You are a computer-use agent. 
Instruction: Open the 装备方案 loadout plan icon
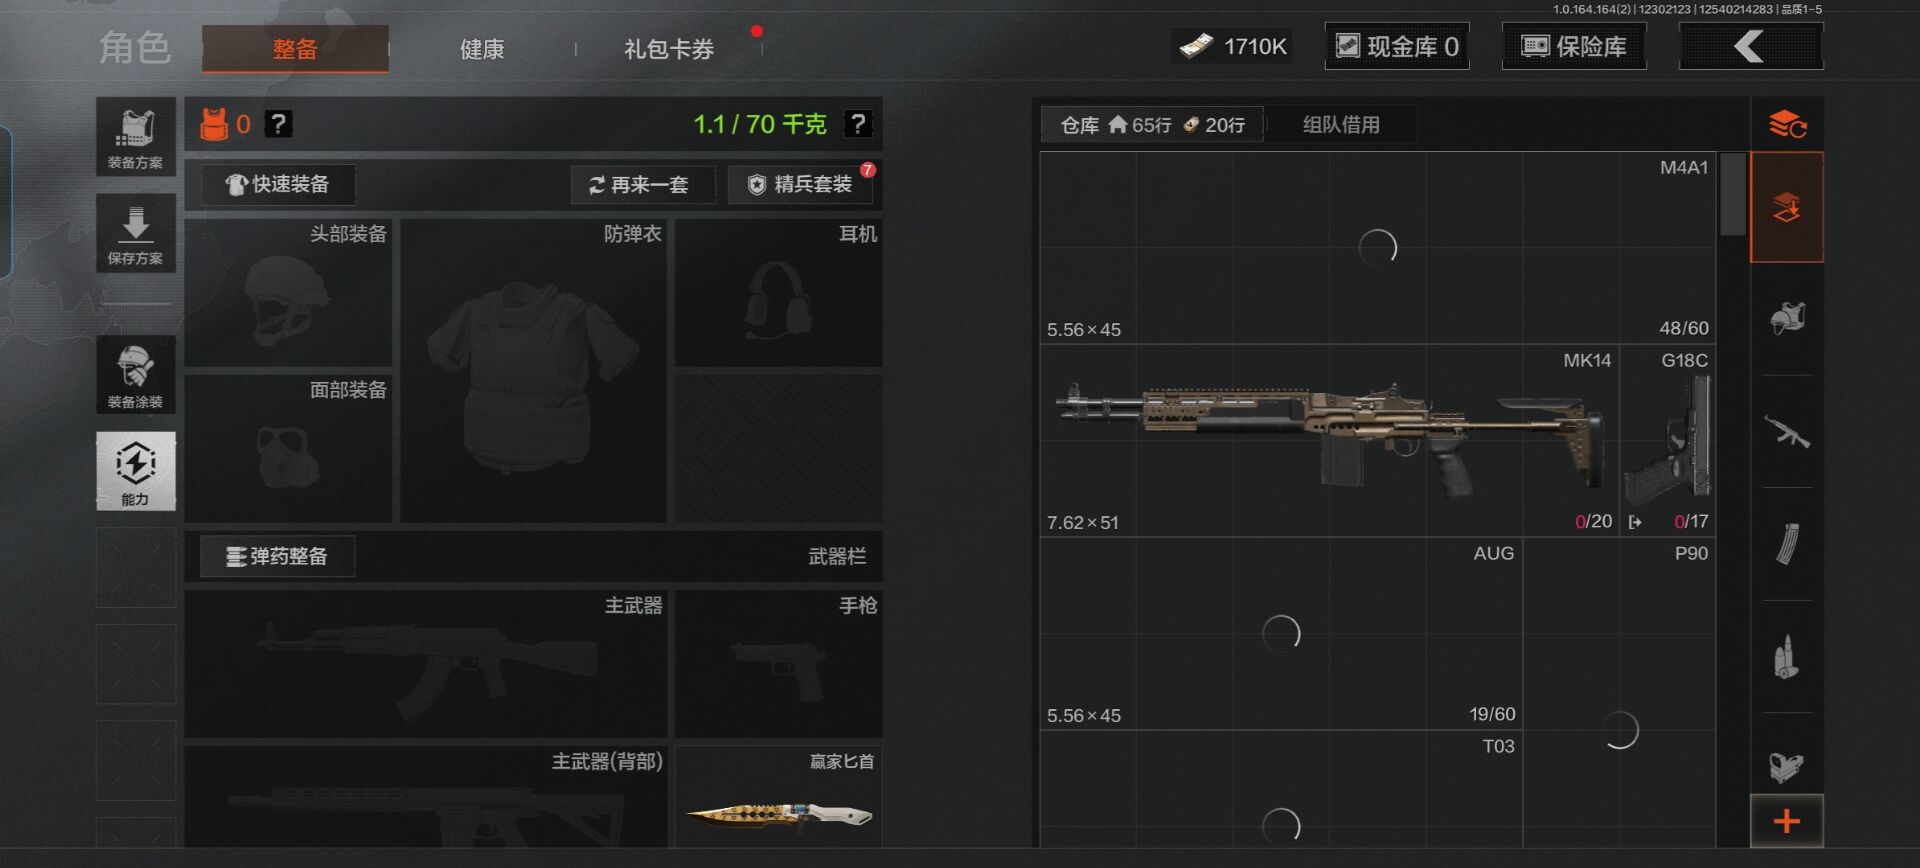pyautogui.click(x=136, y=137)
